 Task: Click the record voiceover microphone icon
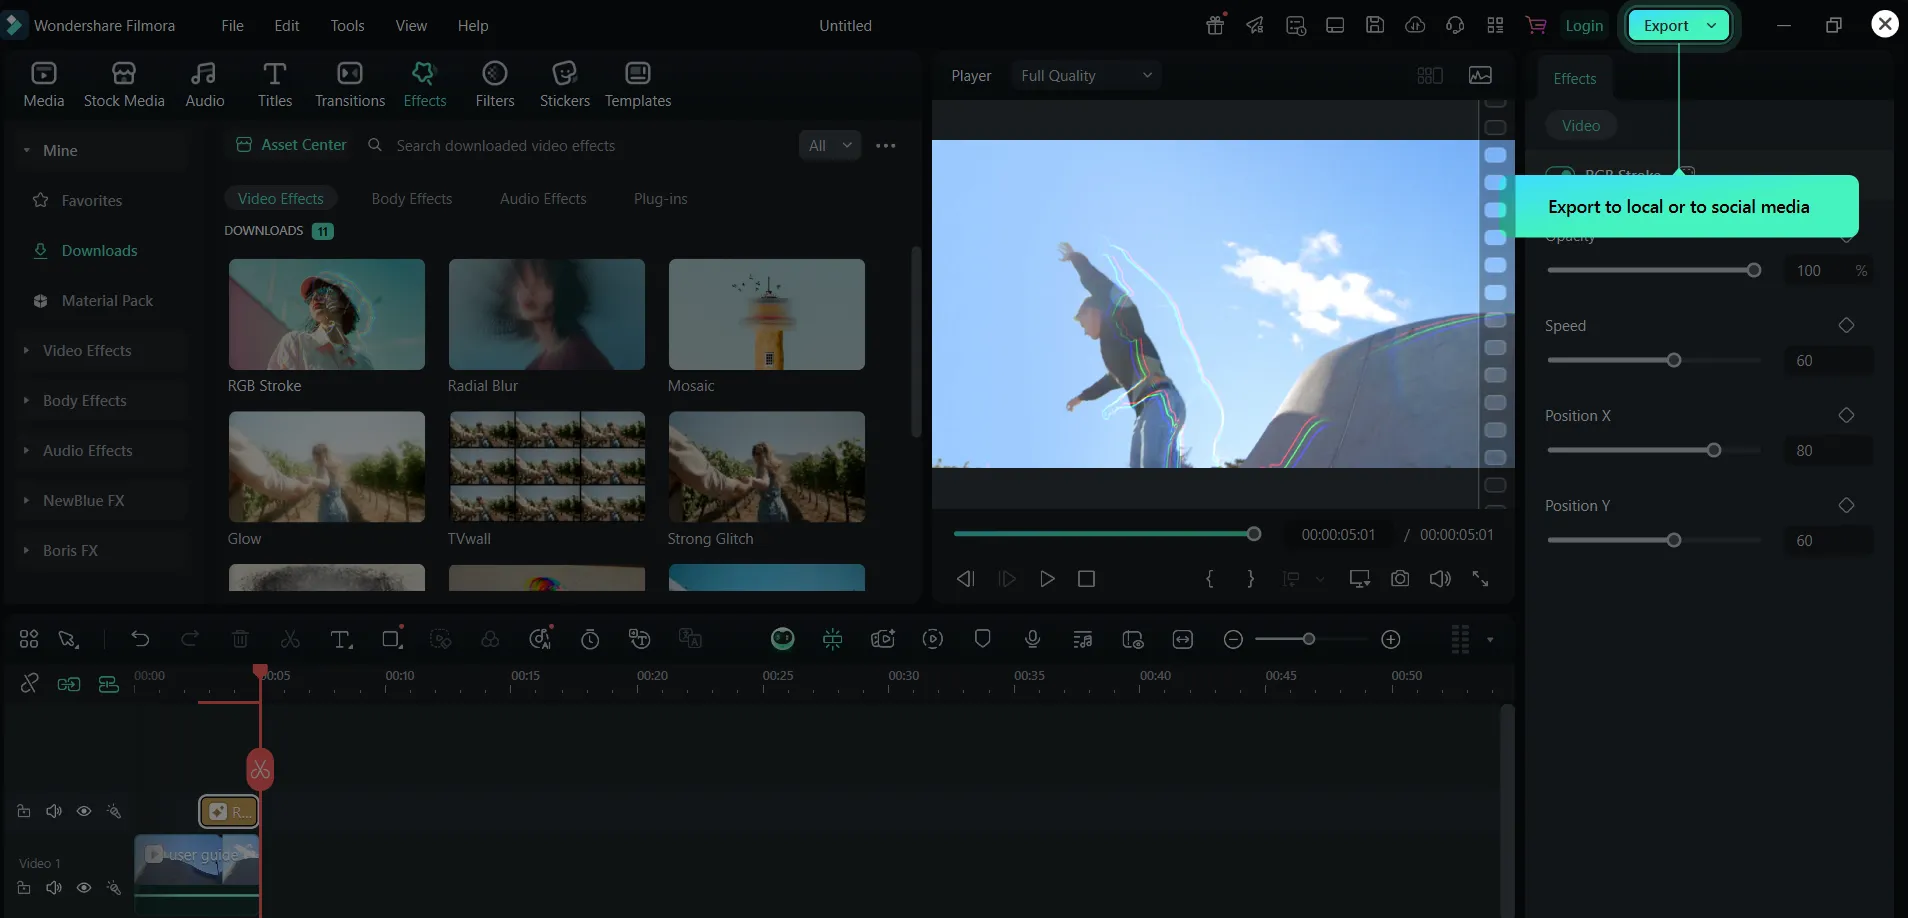coord(1032,639)
